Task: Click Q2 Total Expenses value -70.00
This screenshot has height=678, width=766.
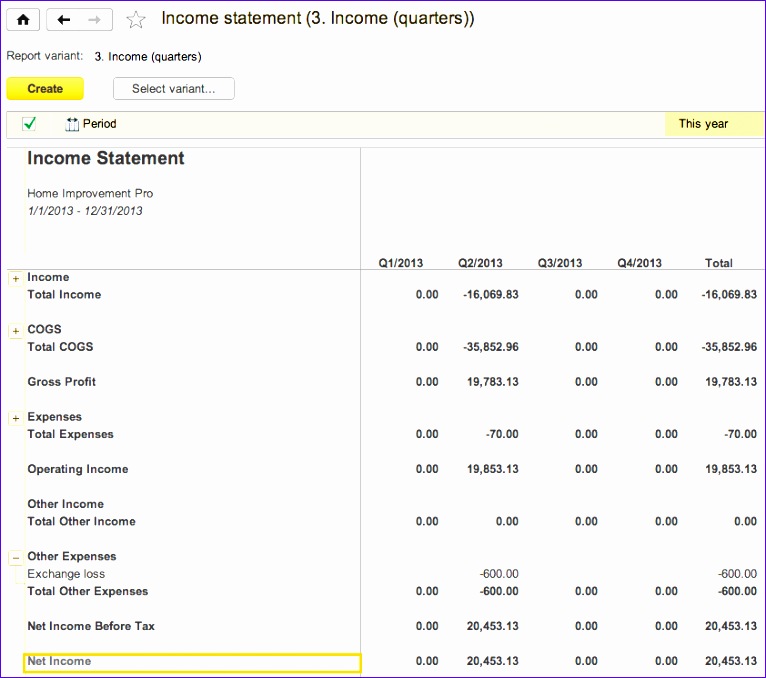Action: click(502, 434)
